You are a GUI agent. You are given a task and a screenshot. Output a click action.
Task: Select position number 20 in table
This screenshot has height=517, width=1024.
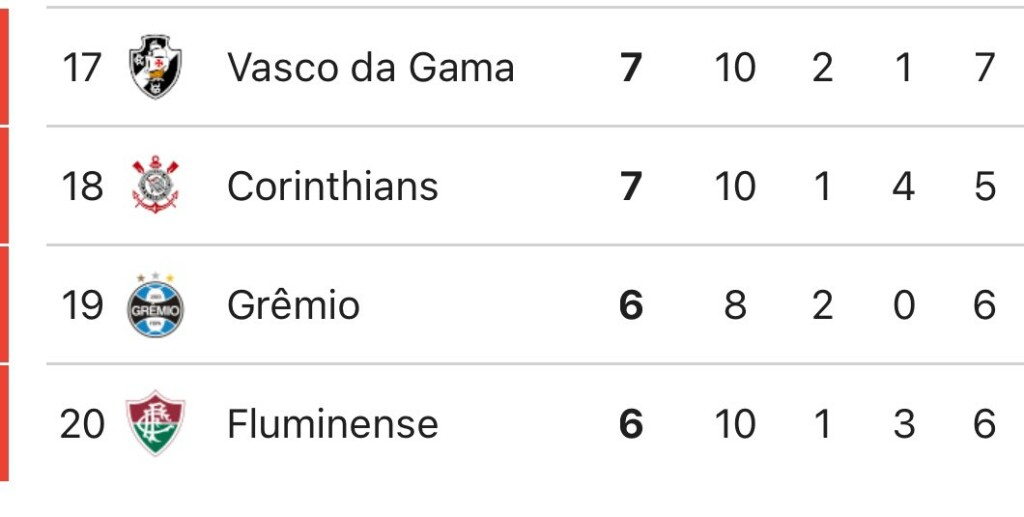[x=82, y=424]
